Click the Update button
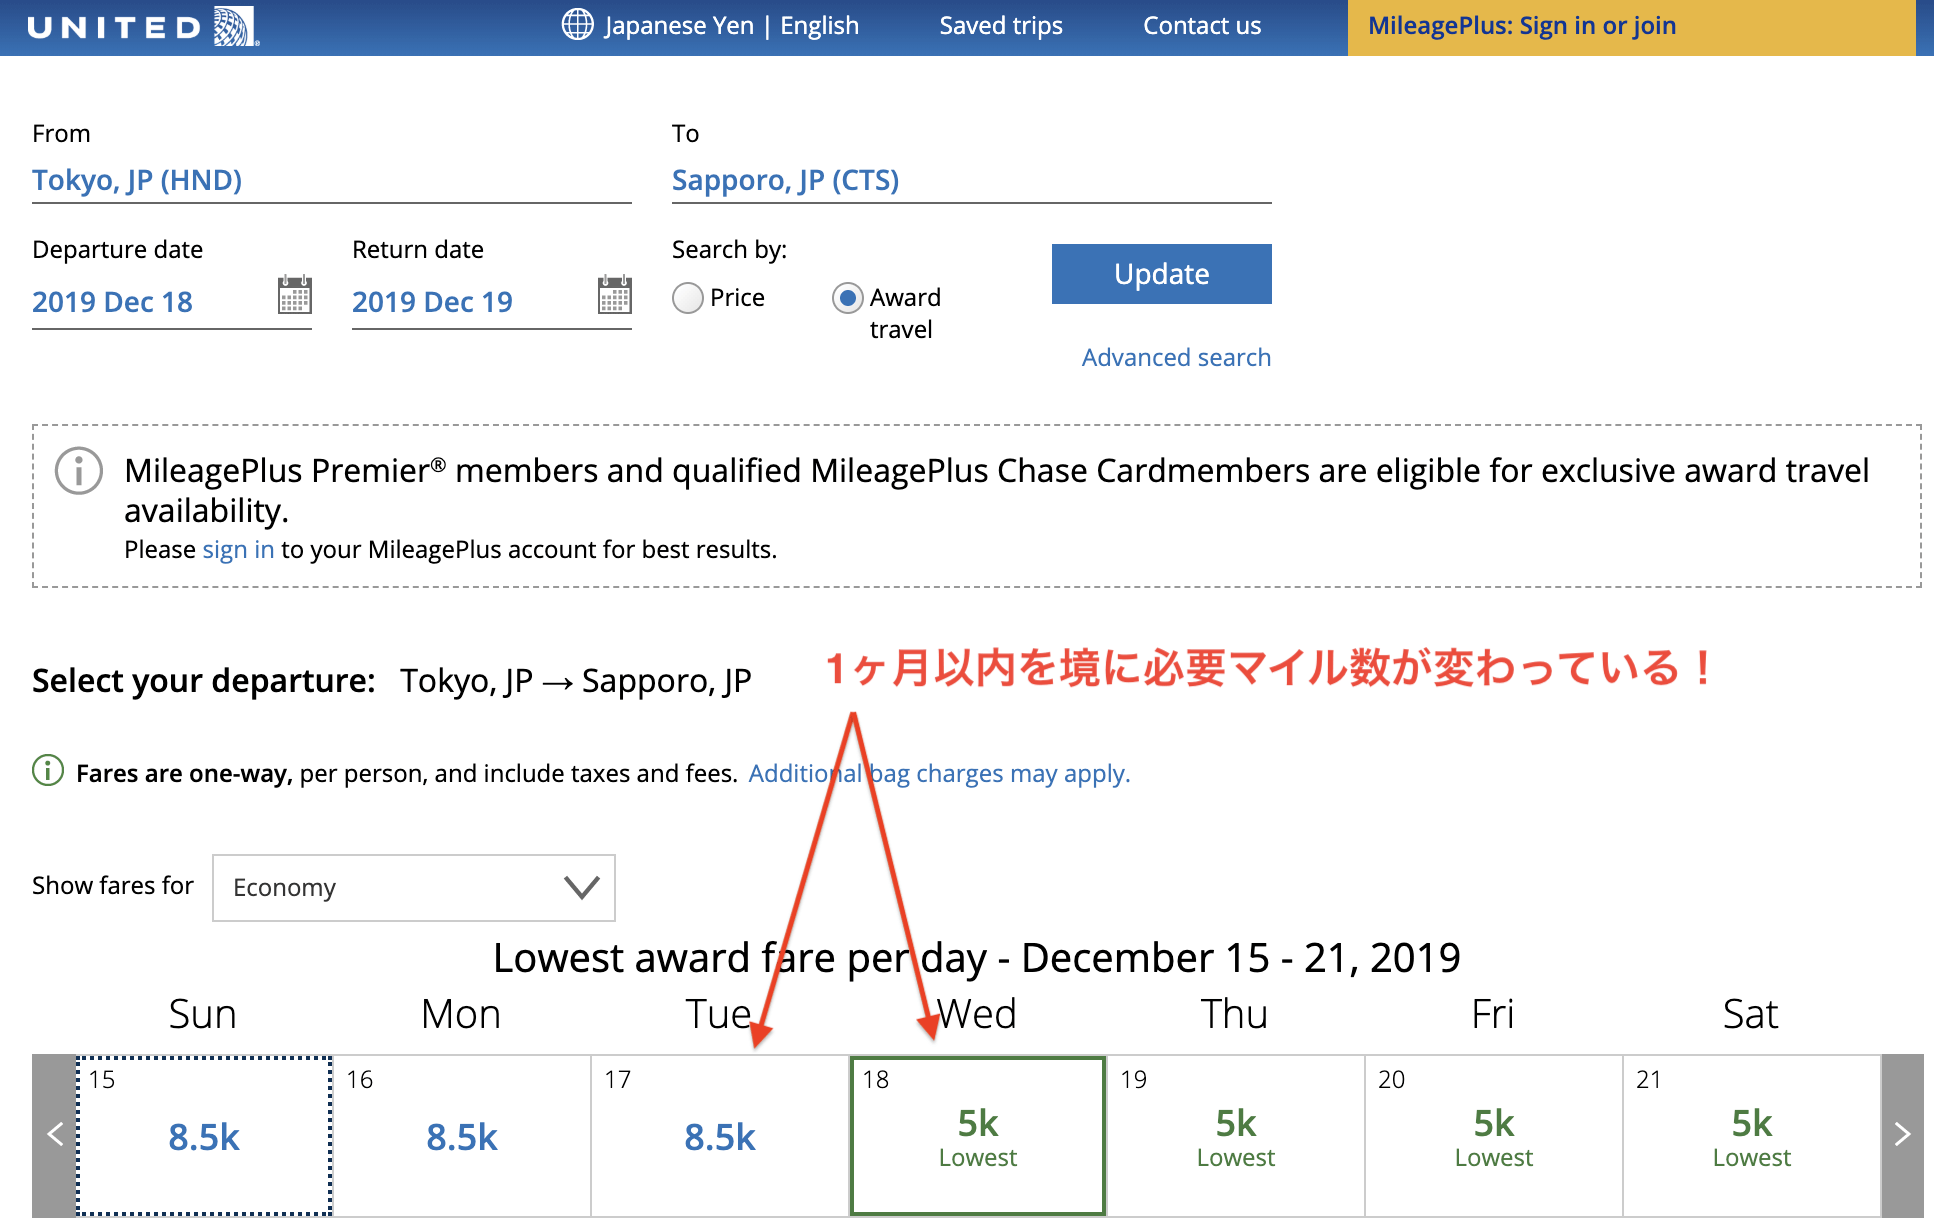 pos(1162,274)
